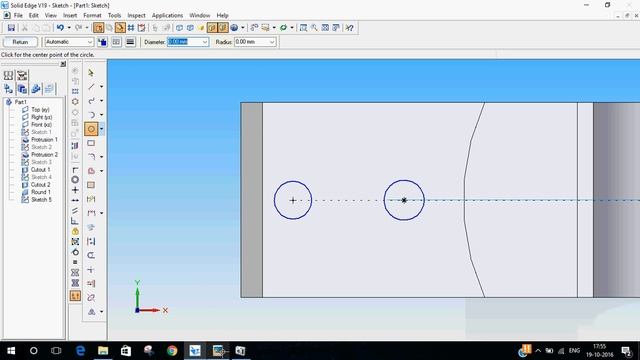Image resolution: width=640 pixels, height=360 pixels.
Task: Open Chrome from the taskbar
Action: (172, 351)
